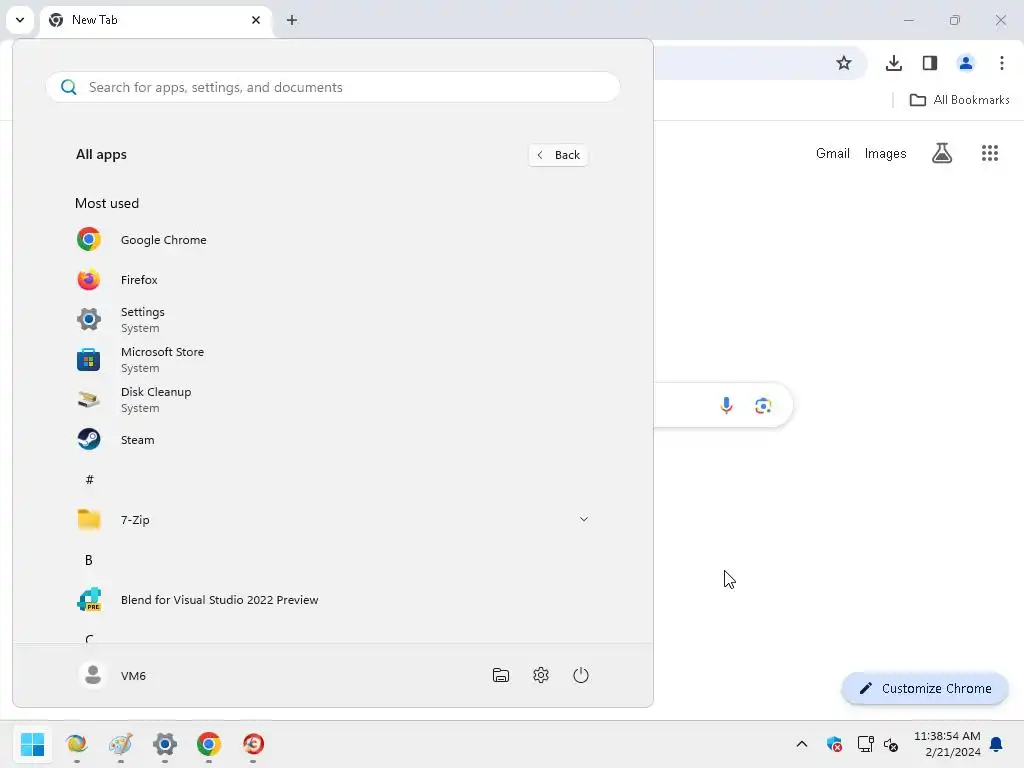Open the Chrome profile avatar
Image resolution: width=1024 pixels, height=768 pixels.
[966, 63]
